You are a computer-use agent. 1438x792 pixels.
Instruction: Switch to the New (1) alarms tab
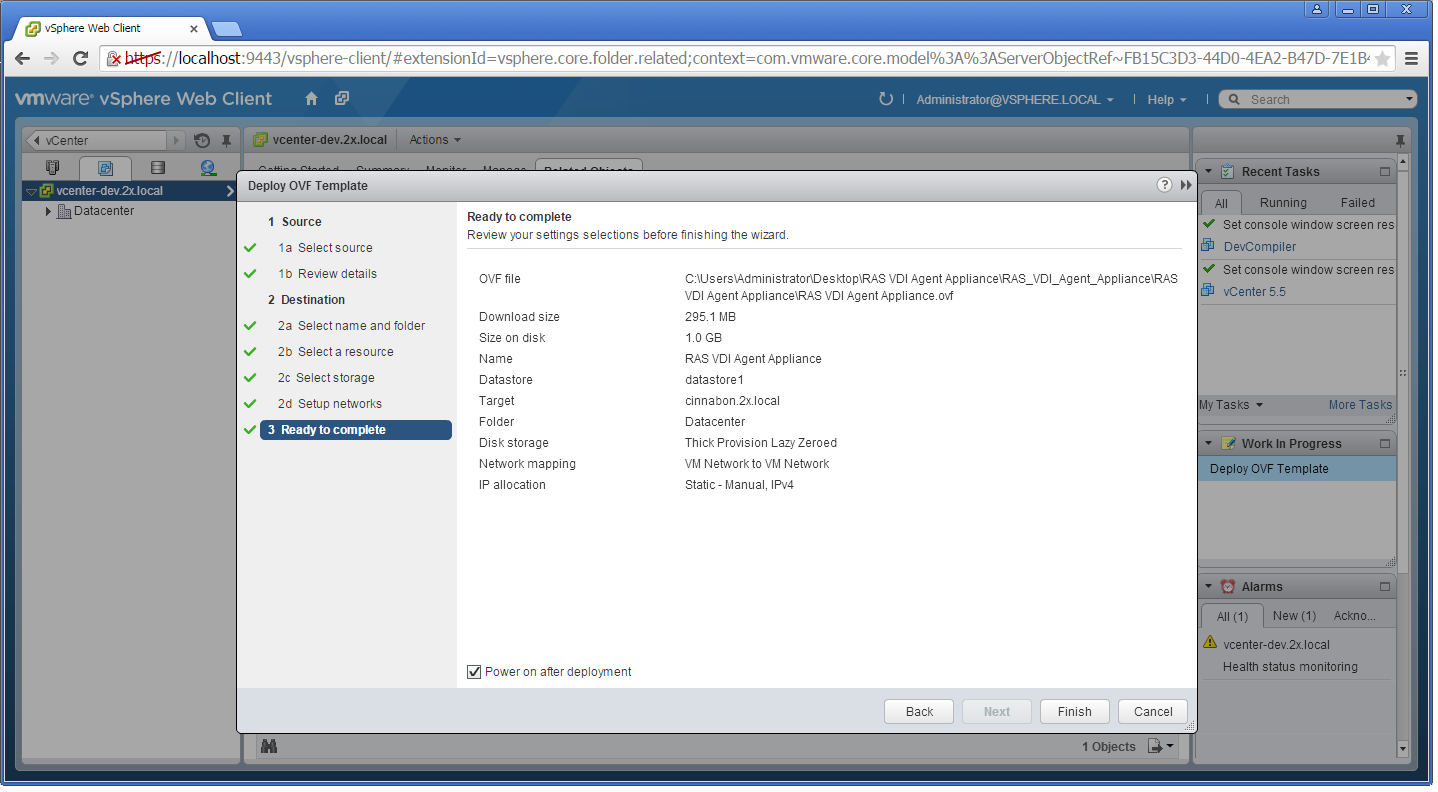tap(1294, 616)
